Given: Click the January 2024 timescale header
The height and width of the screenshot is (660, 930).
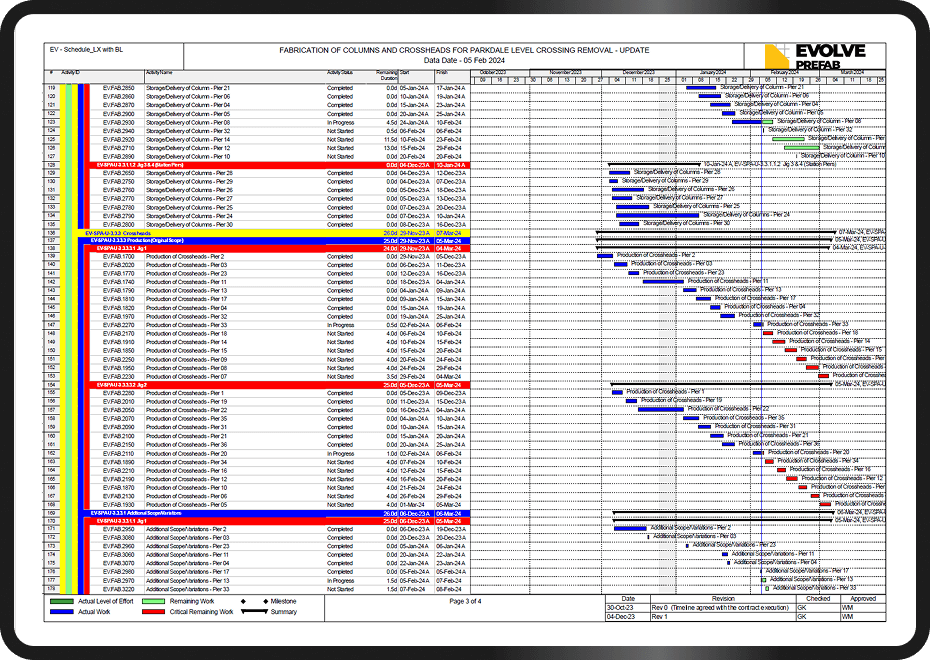Looking at the screenshot, I should 712,72.
